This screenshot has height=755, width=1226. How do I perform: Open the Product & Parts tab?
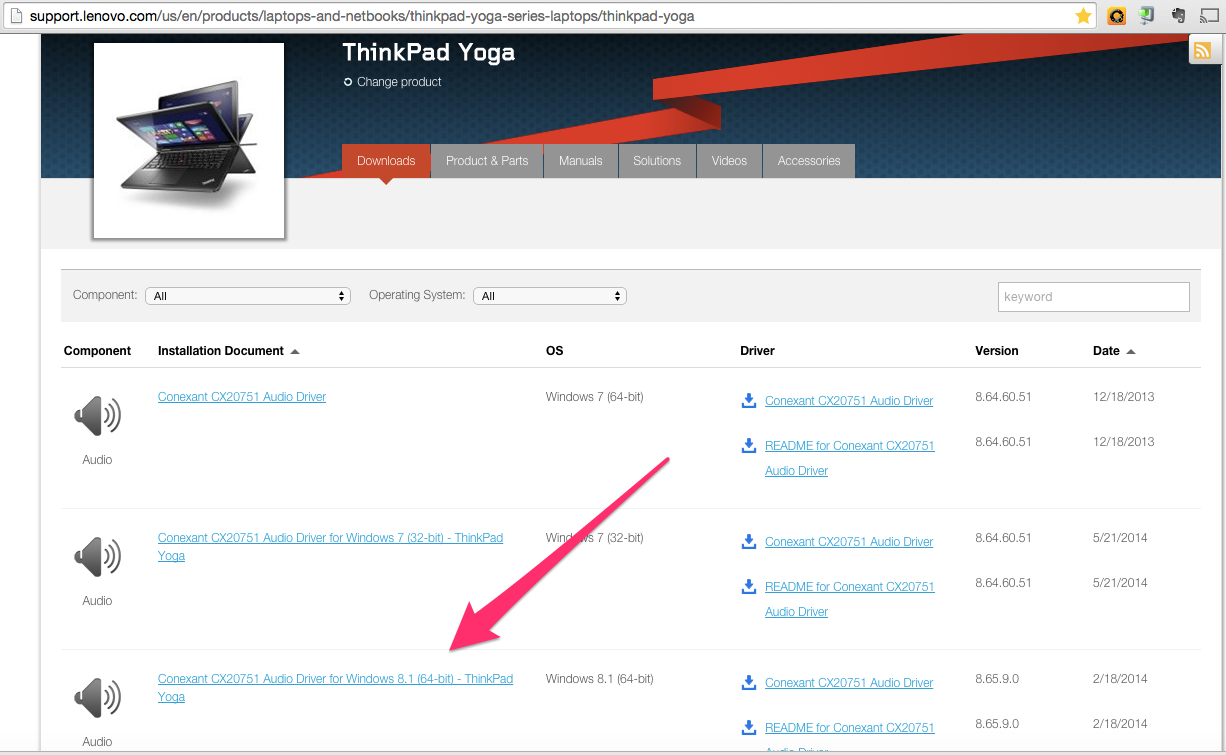point(487,161)
